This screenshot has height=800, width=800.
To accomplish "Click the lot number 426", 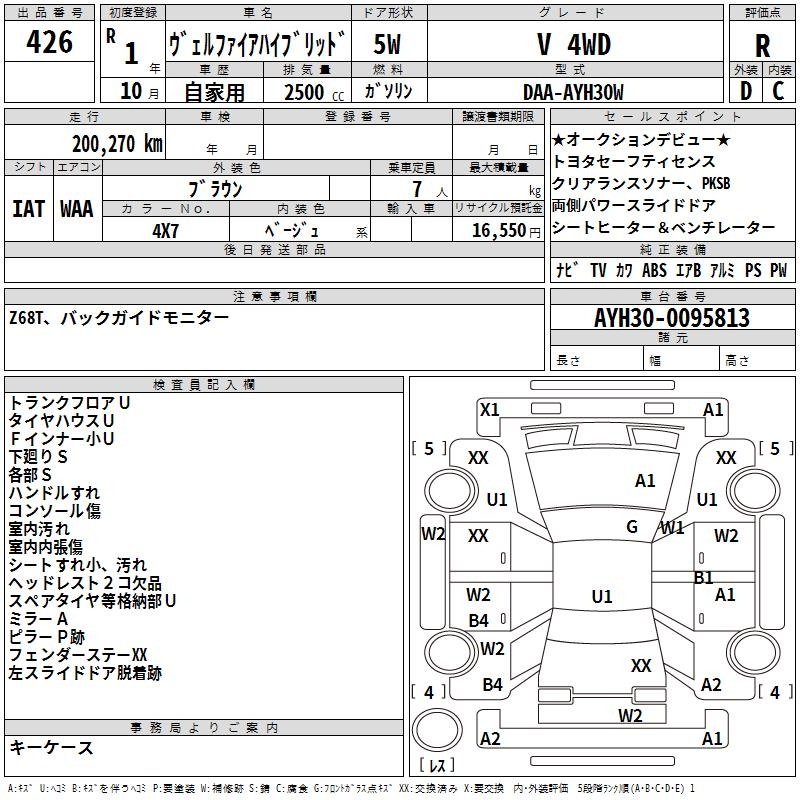I will click(49, 41).
